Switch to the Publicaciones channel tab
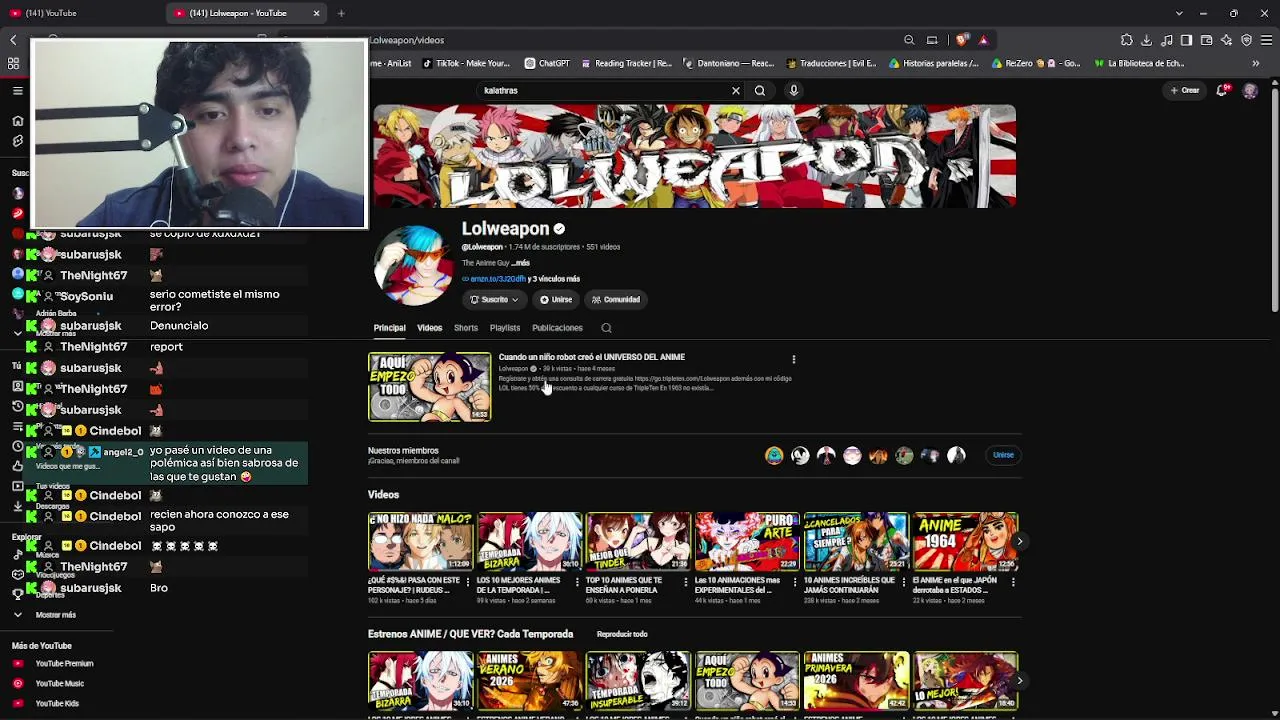This screenshot has height=720, width=1280. tap(557, 328)
